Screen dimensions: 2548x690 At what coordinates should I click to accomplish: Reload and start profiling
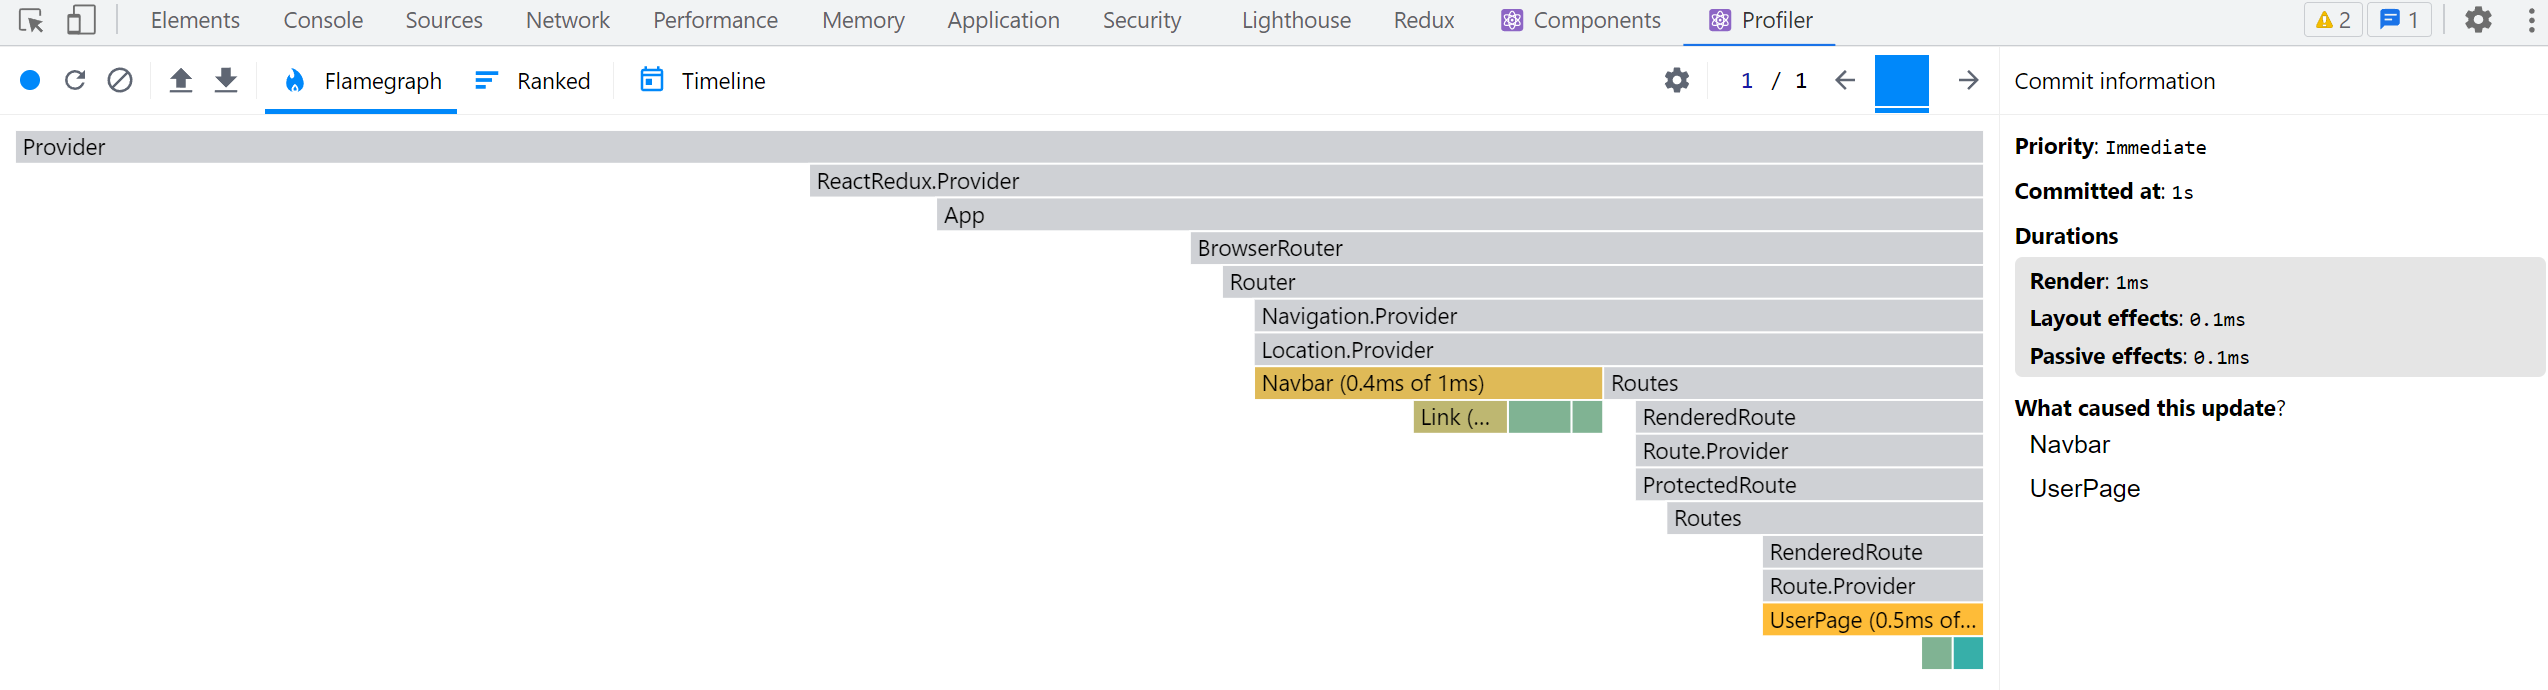[75, 80]
